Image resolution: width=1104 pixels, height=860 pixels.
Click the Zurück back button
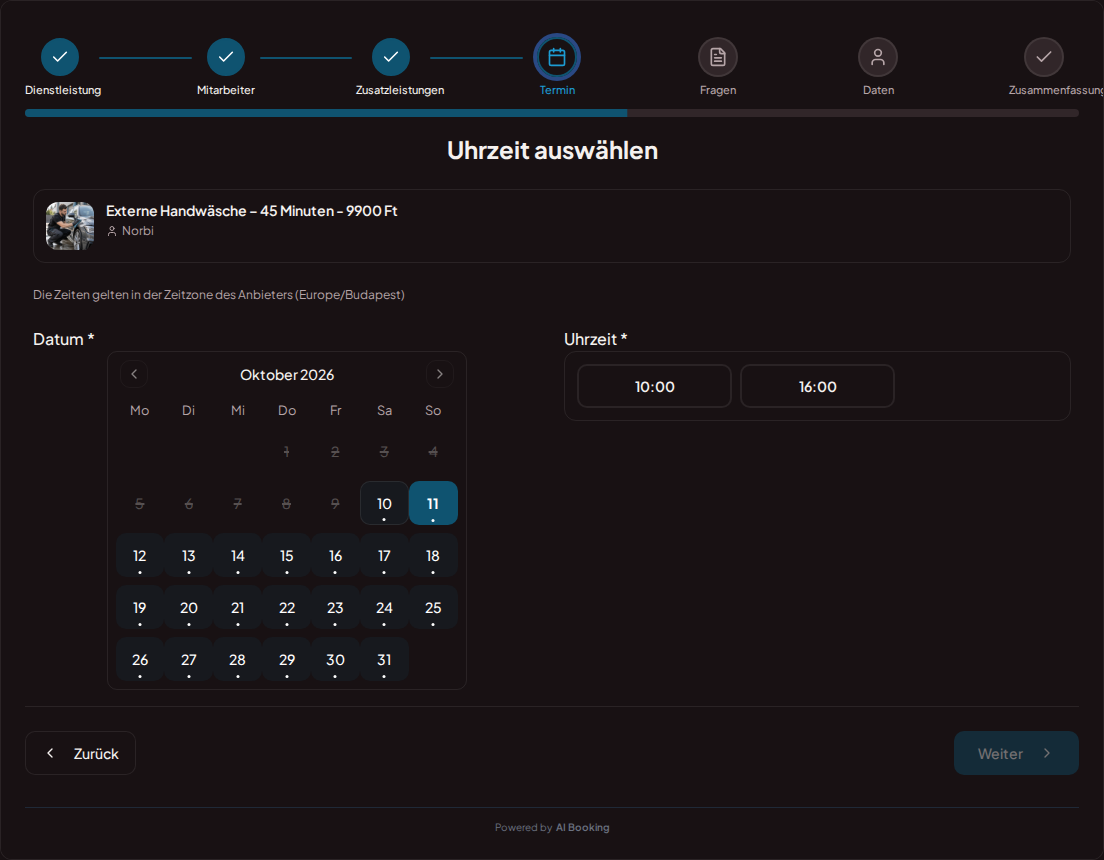click(x=80, y=753)
